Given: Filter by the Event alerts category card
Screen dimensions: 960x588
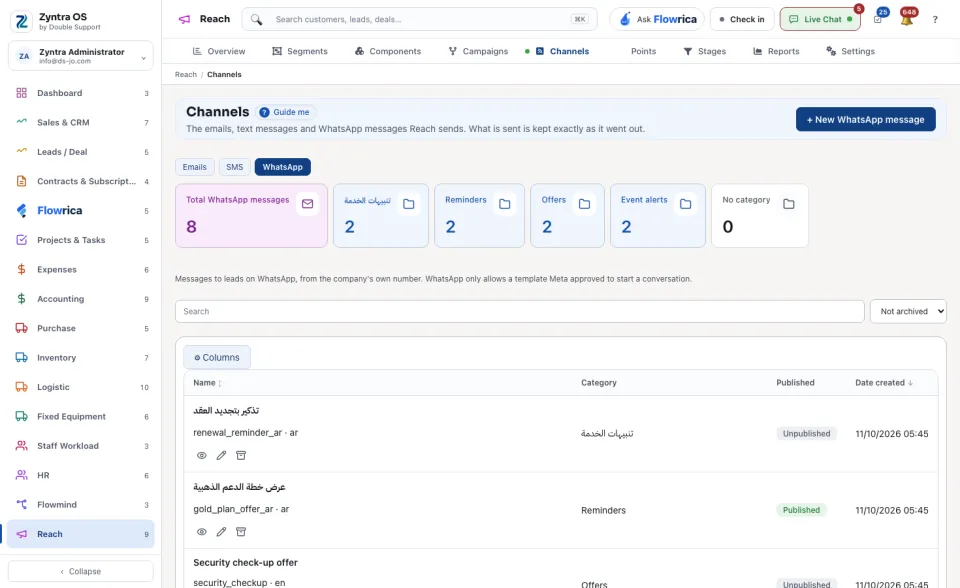Looking at the screenshot, I should (658, 216).
